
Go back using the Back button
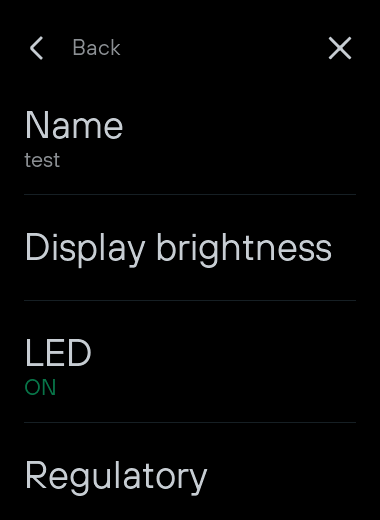pyautogui.click(x=75, y=48)
